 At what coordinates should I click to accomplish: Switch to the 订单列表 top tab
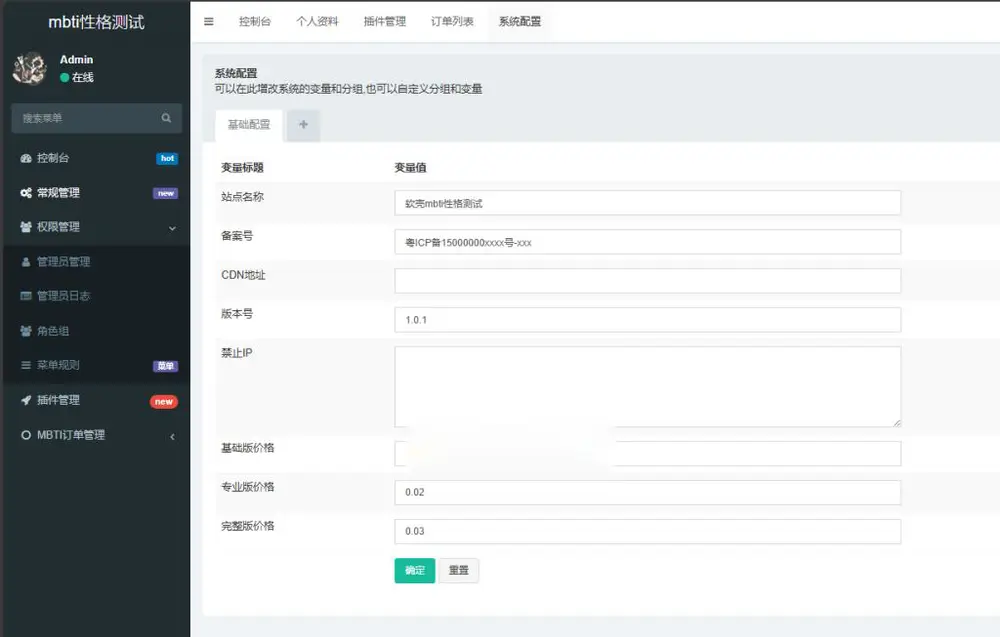(452, 22)
